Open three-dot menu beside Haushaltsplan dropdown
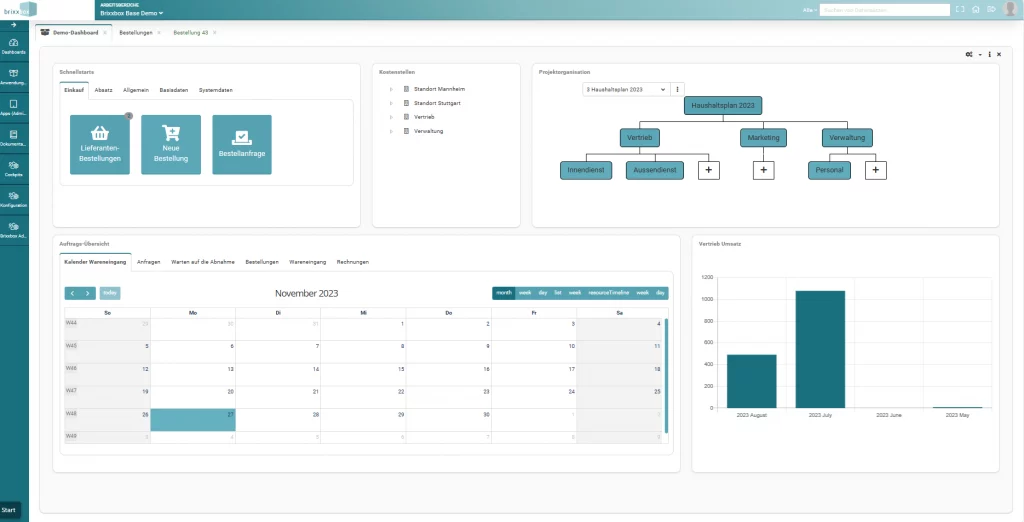This screenshot has height=522, width=1024. [x=677, y=90]
